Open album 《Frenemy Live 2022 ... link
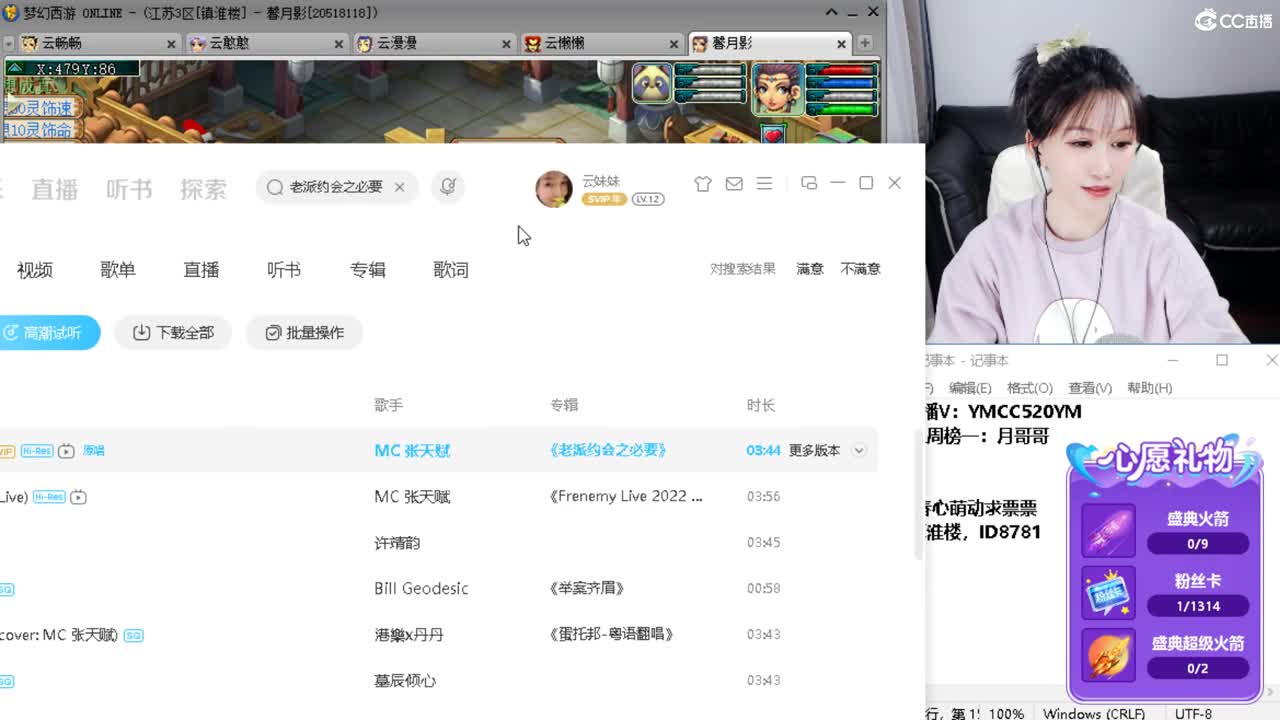1280x720 pixels. pos(626,497)
